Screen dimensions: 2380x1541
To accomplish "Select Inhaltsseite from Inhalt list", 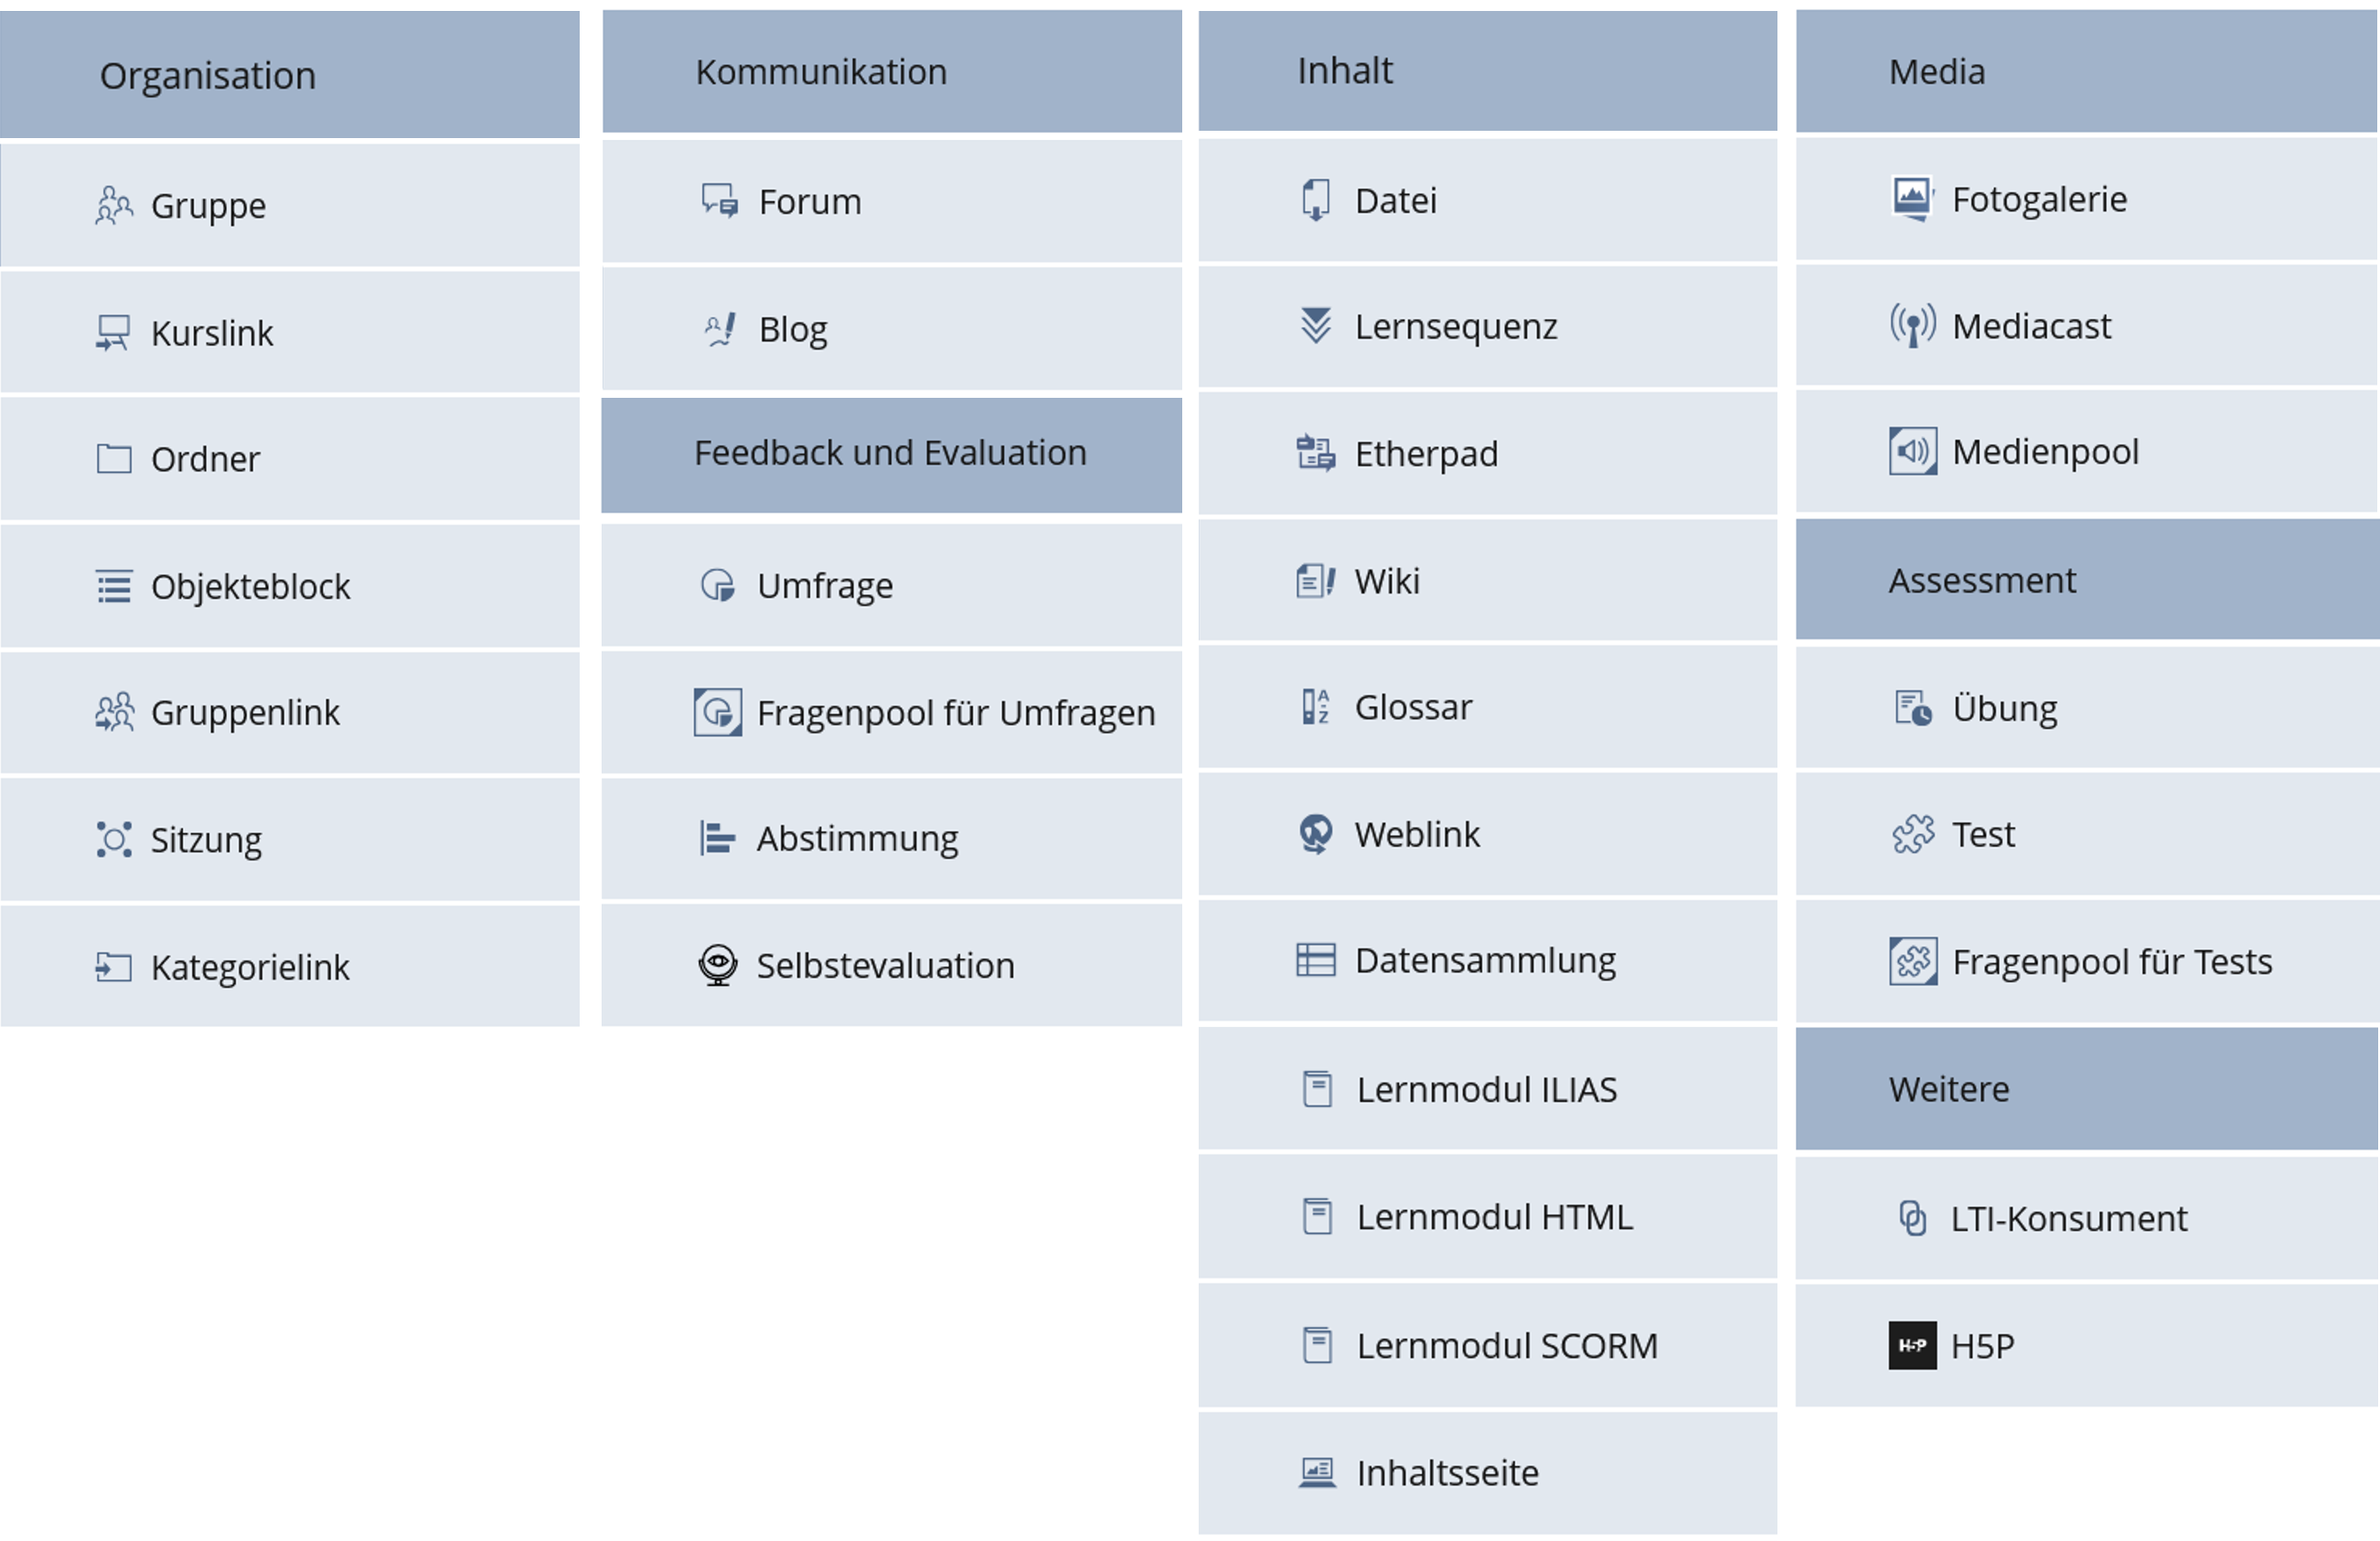I will [x=1447, y=1473].
